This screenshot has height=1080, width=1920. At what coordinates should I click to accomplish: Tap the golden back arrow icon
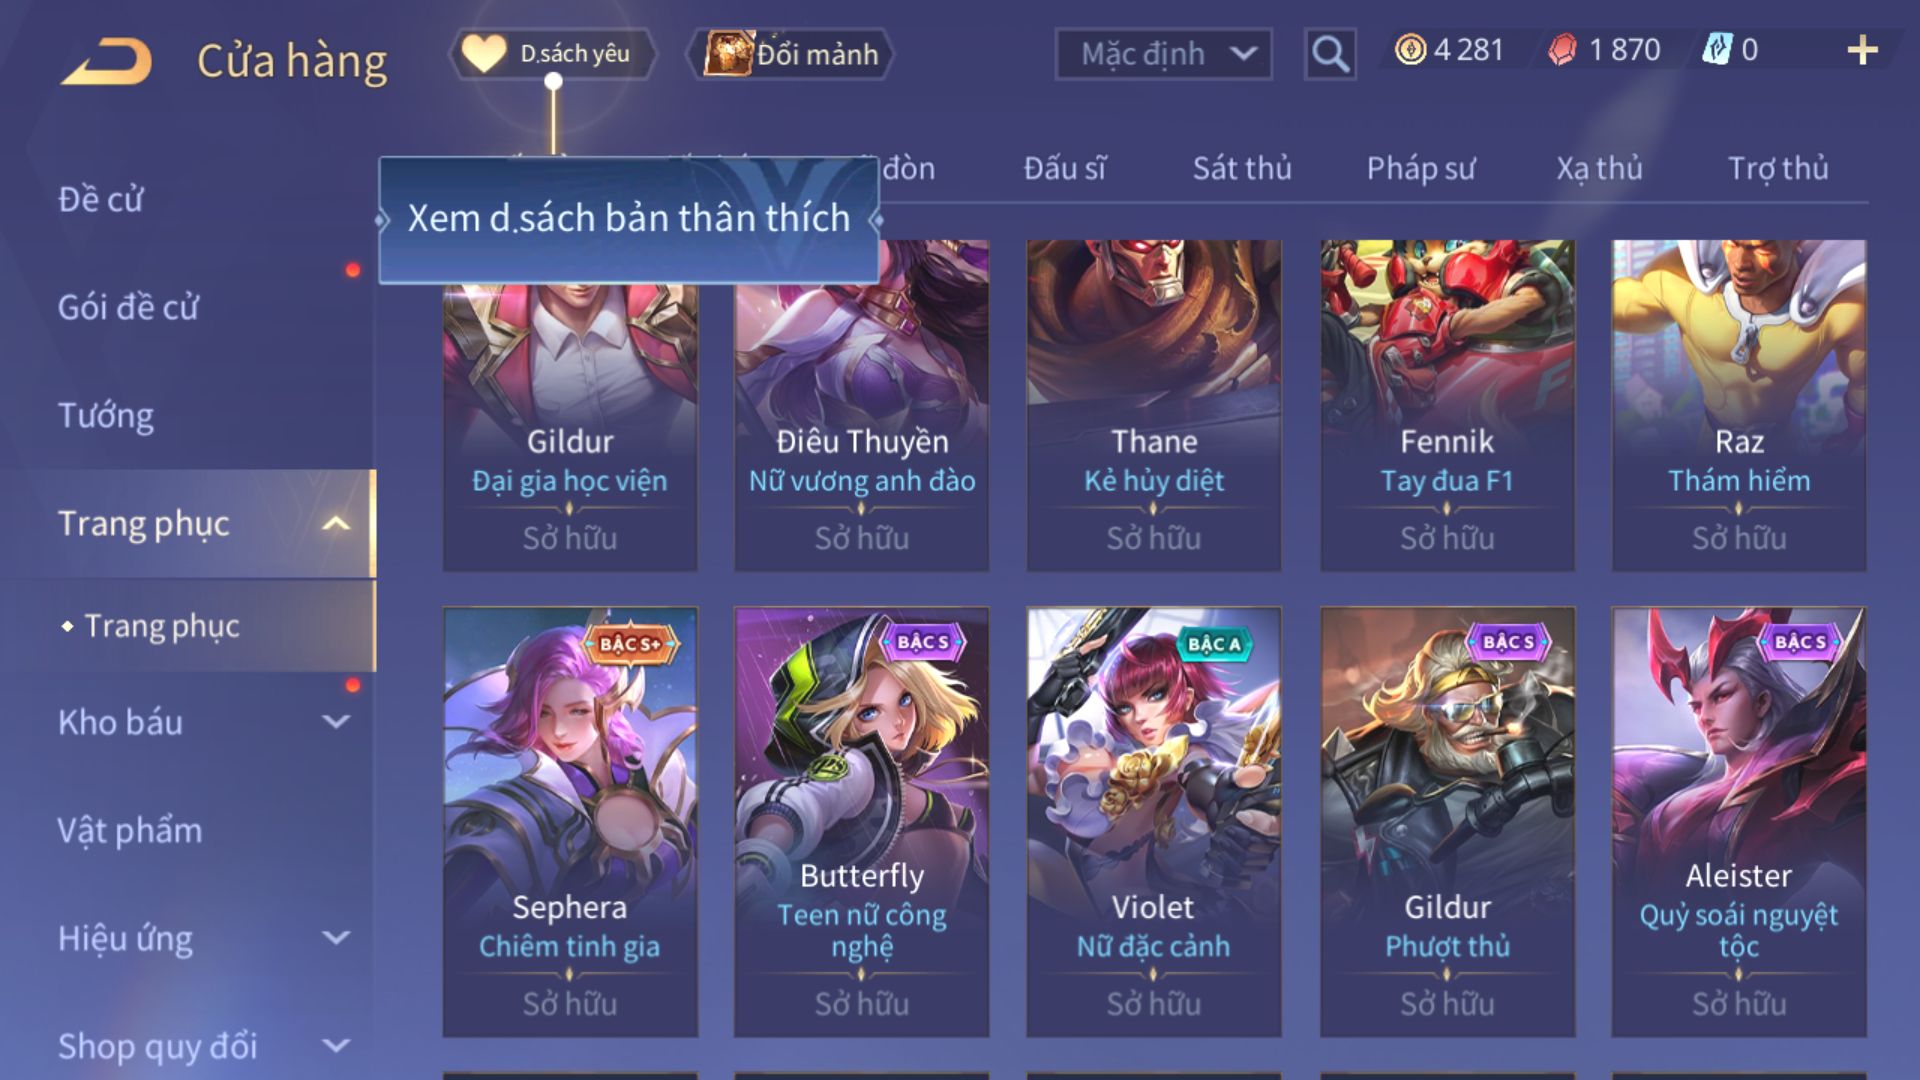tap(106, 61)
